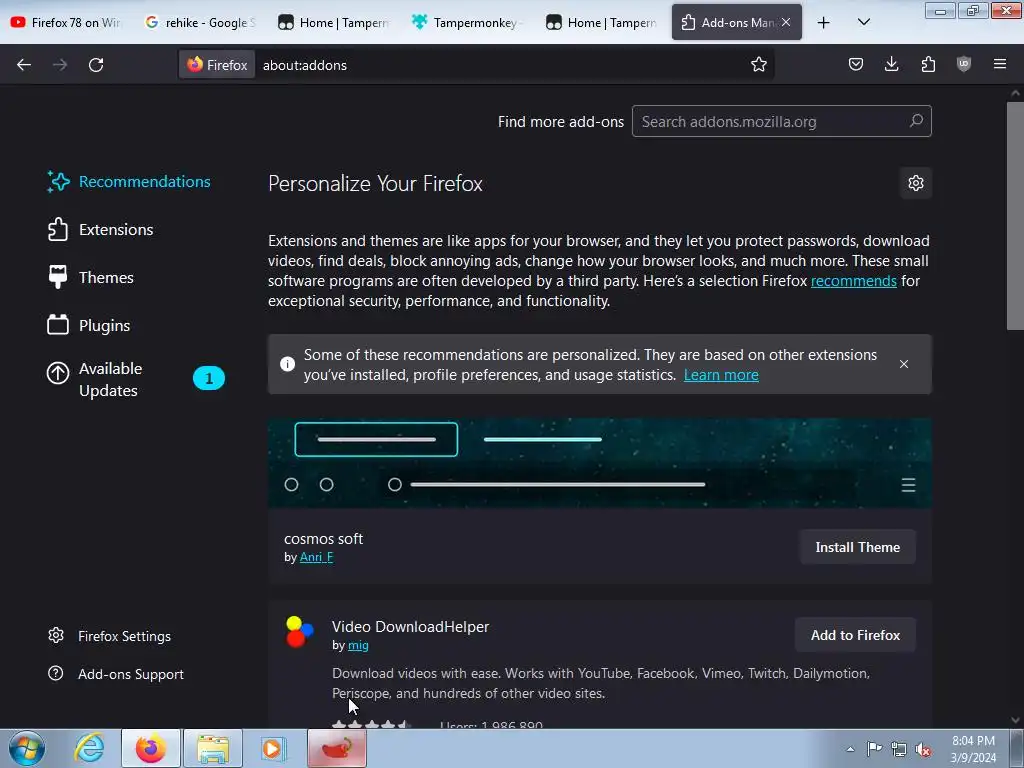1024x768 pixels.
Task: Click the Video DownloadHelper icon
Action: click(299, 632)
